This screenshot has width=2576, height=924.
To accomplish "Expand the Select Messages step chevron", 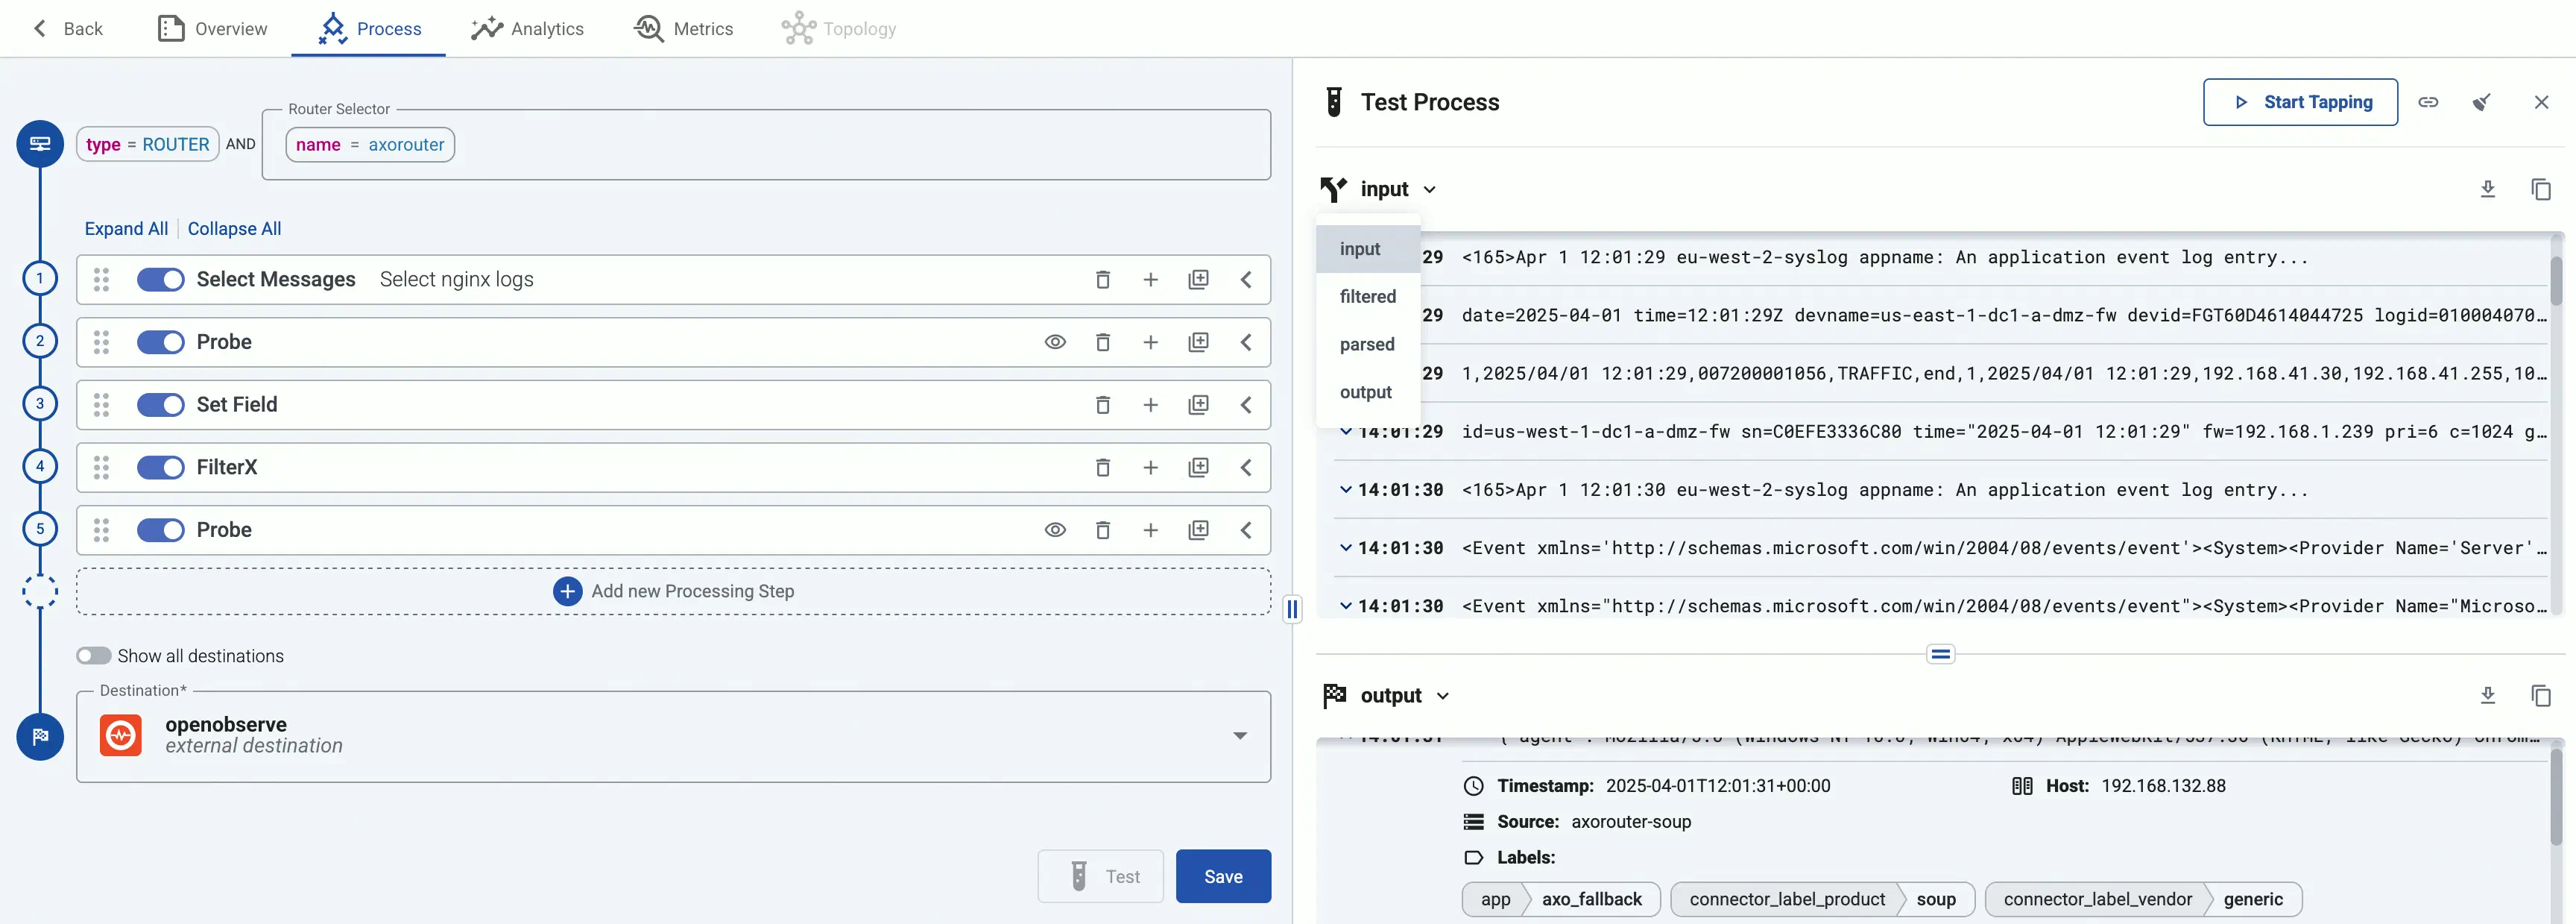I will [1246, 280].
